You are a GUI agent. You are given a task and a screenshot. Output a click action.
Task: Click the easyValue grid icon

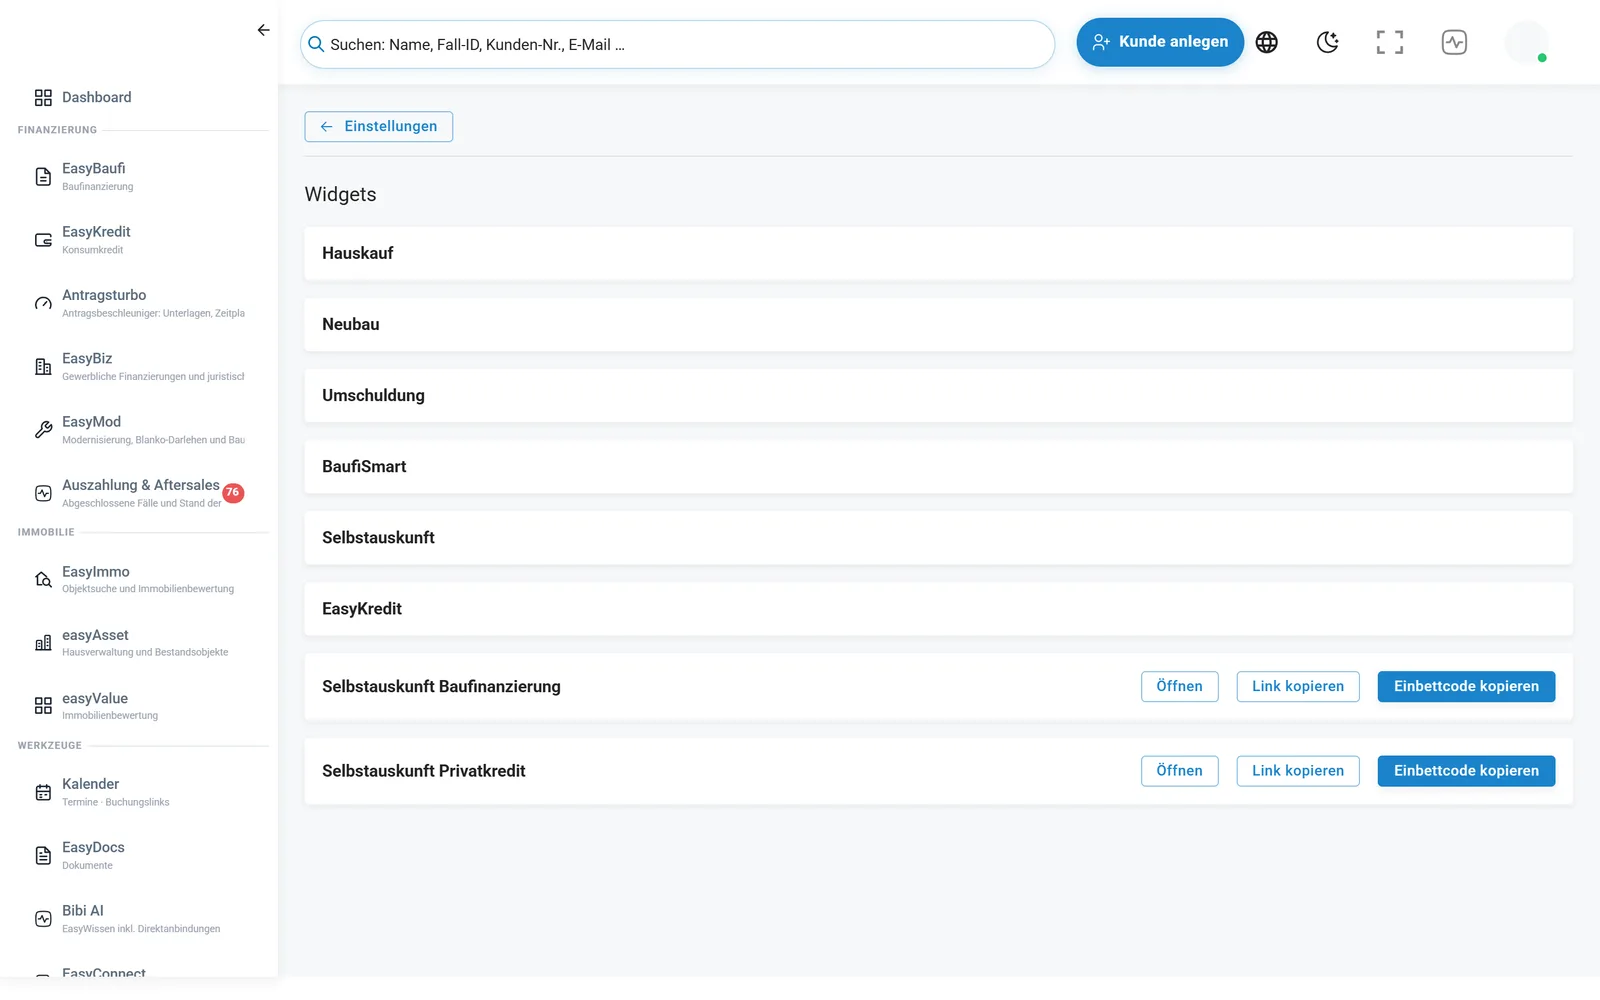point(43,706)
